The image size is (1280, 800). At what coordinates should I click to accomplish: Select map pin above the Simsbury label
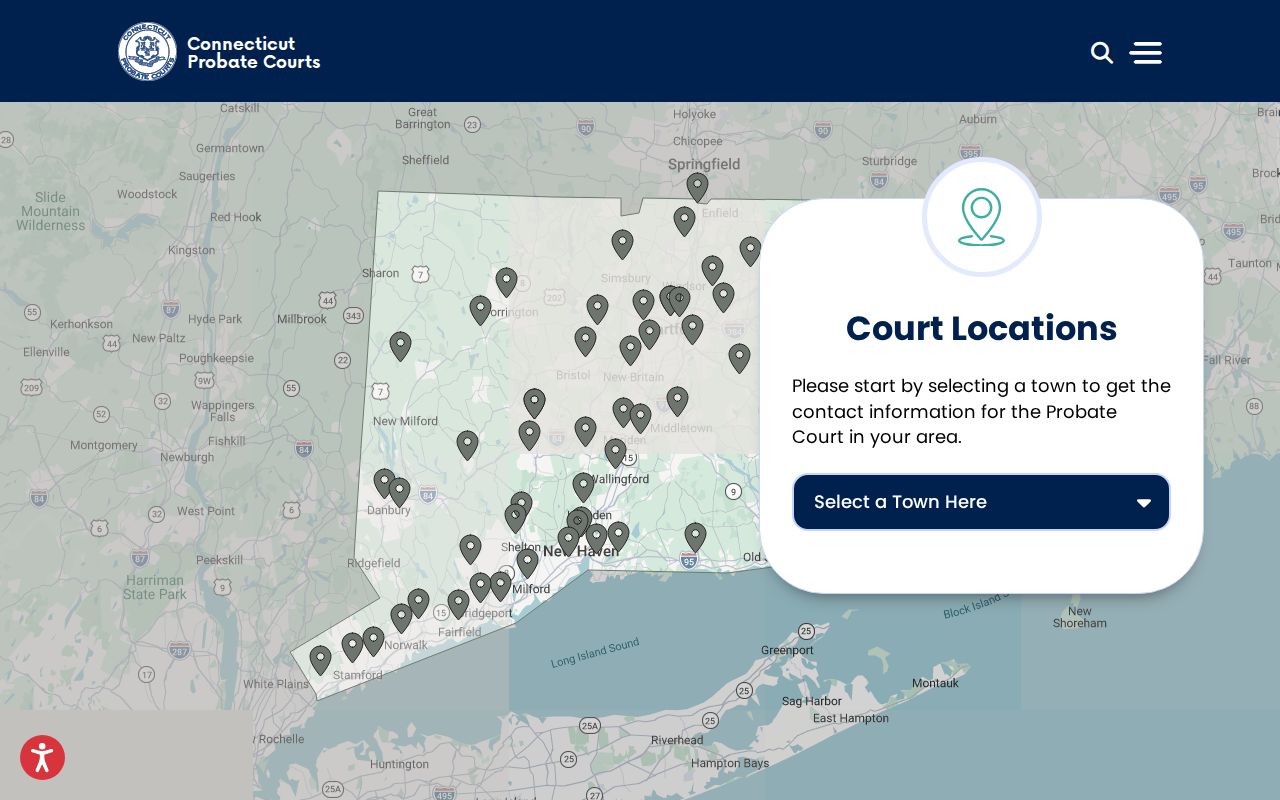622,244
